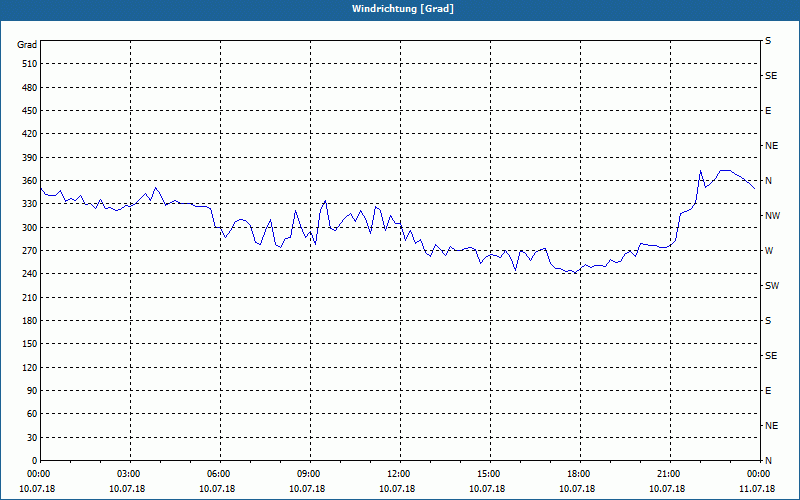800x500 pixels.
Task: Click the 390 degree axis label
Action: [x=30, y=158]
